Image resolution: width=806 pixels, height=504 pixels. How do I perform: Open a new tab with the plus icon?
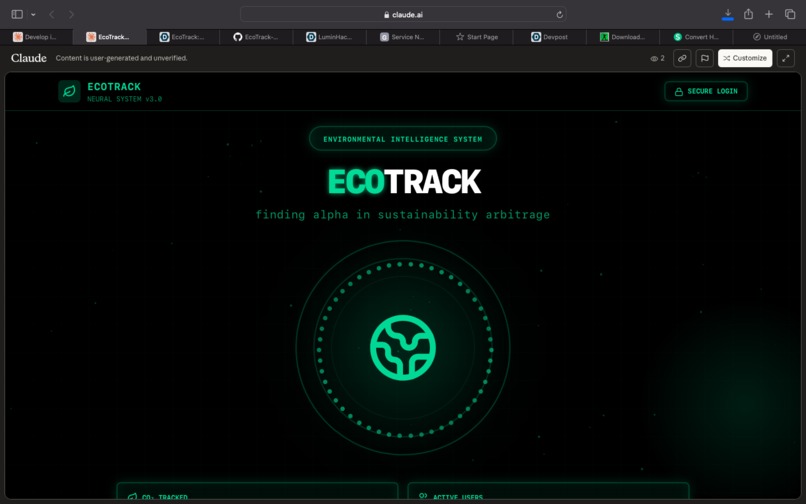pos(768,14)
